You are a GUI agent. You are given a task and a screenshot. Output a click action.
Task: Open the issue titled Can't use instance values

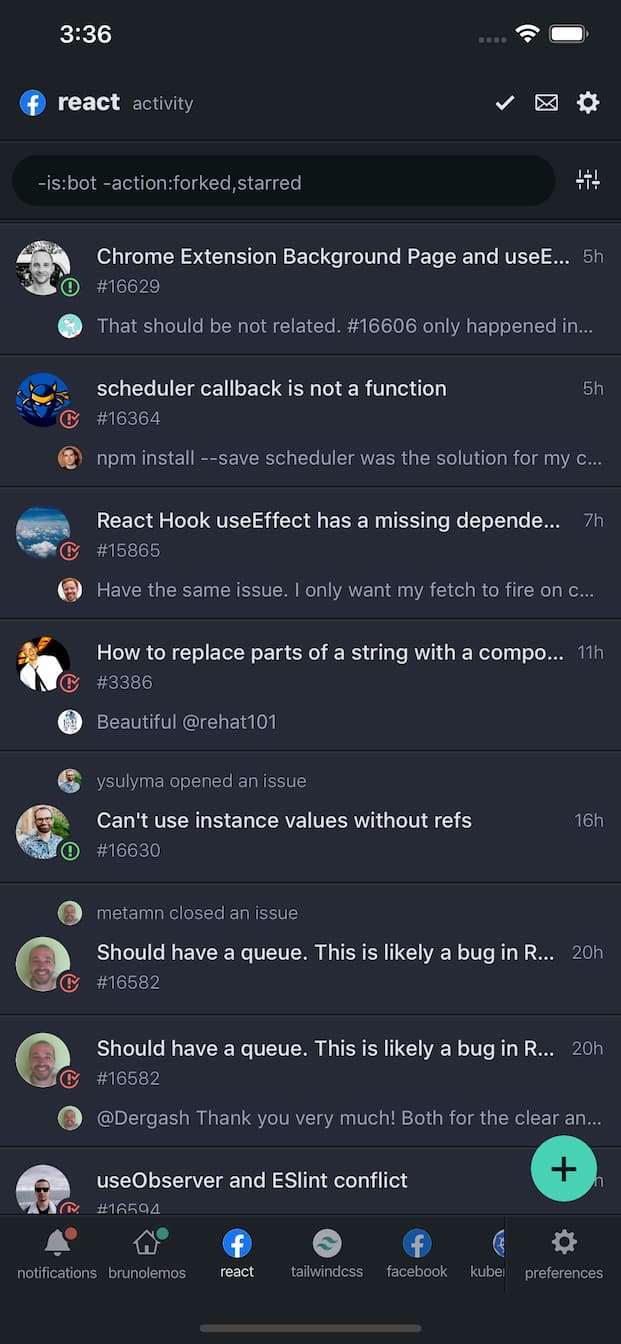tap(283, 820)
